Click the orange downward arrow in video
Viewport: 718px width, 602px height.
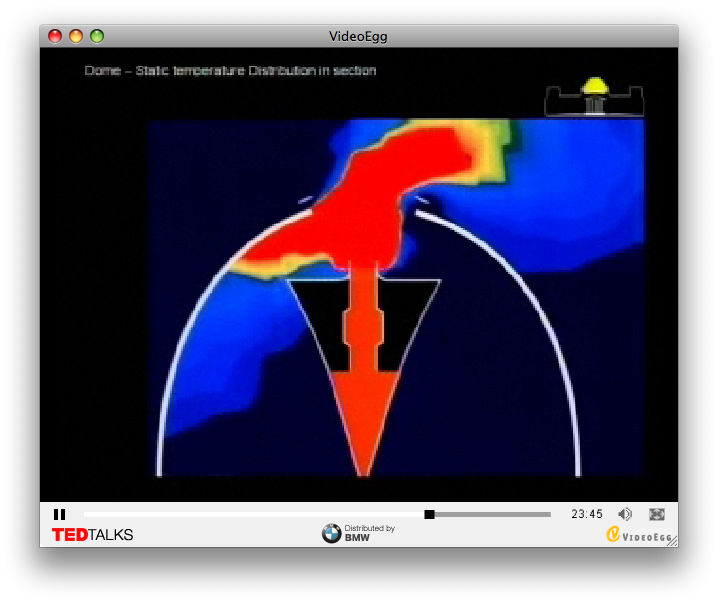coord(363,420)
